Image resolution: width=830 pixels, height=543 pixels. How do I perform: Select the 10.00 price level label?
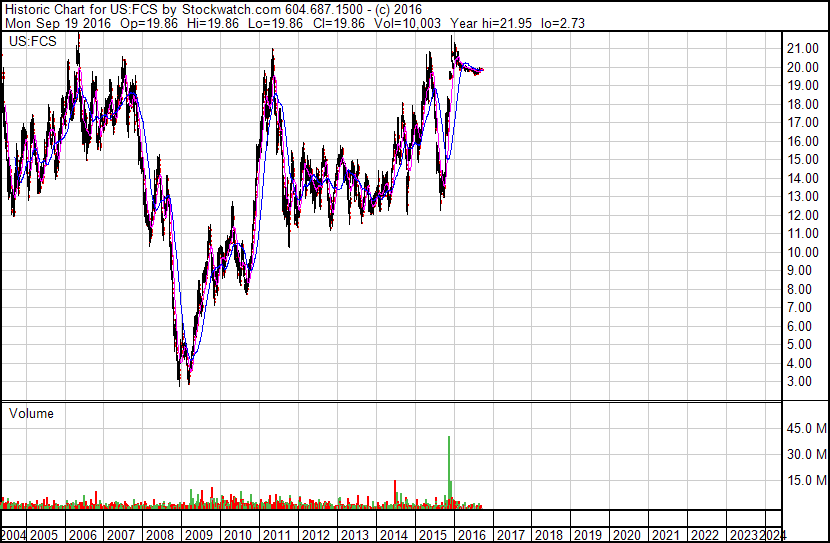[802, 252]
